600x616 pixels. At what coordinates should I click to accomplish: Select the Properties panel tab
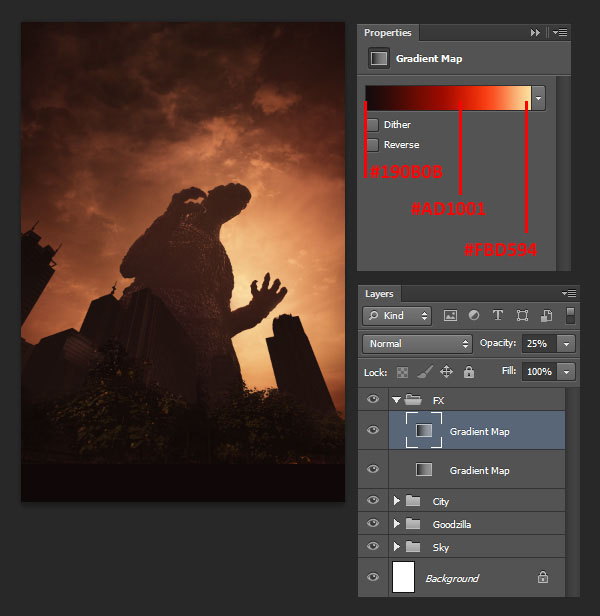(387, 33)
